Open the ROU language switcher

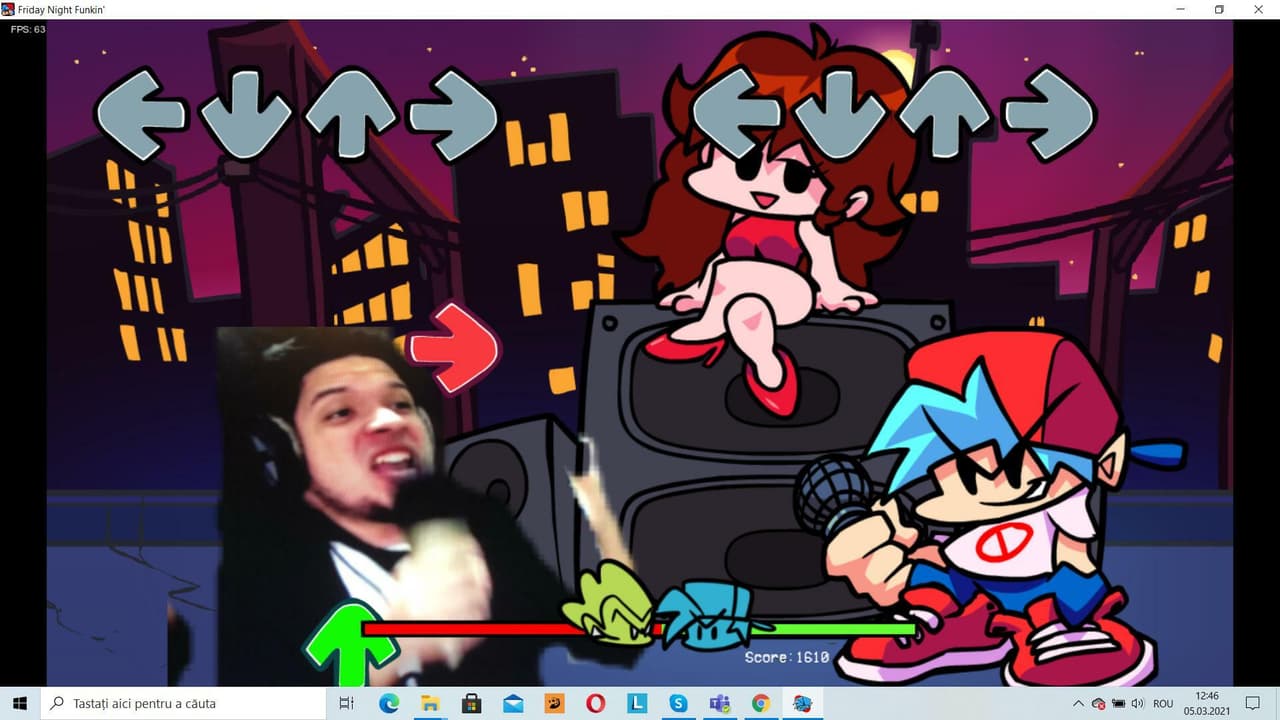coord(1163,704)
